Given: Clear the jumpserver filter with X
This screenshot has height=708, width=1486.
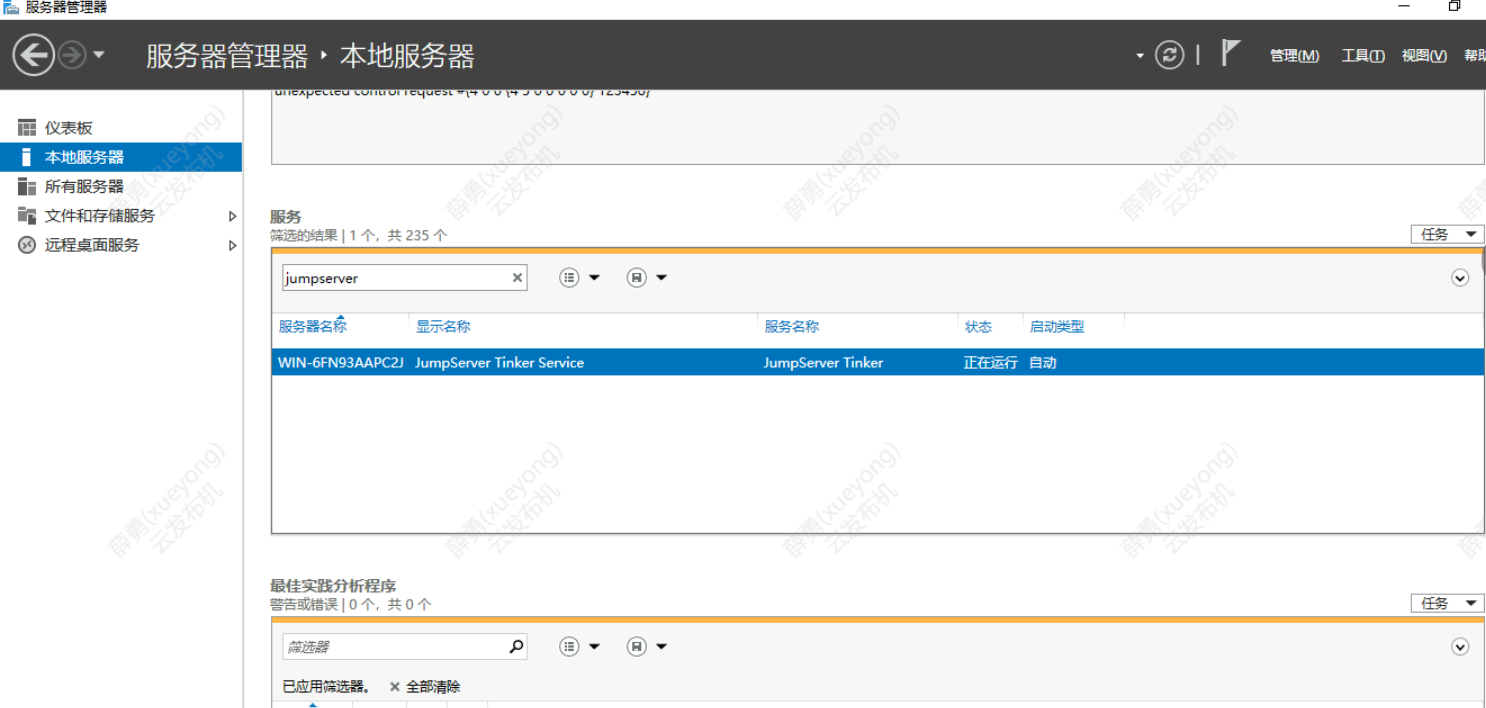Looking at the screenshot, I should 517,278.
